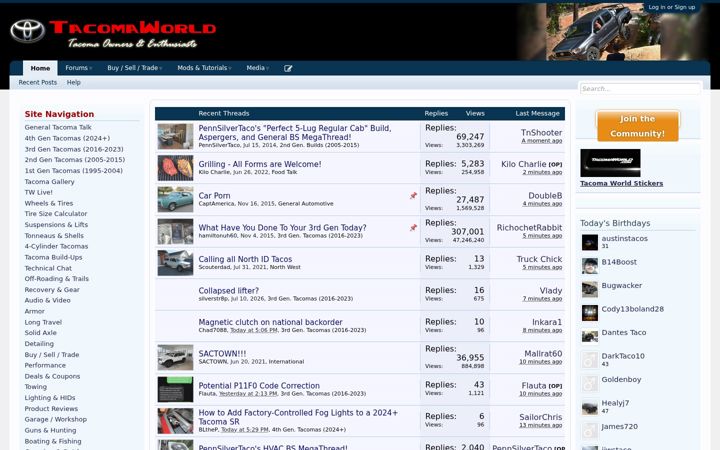
Task: Focus the Search input field
Action: [x=640, y=89]
